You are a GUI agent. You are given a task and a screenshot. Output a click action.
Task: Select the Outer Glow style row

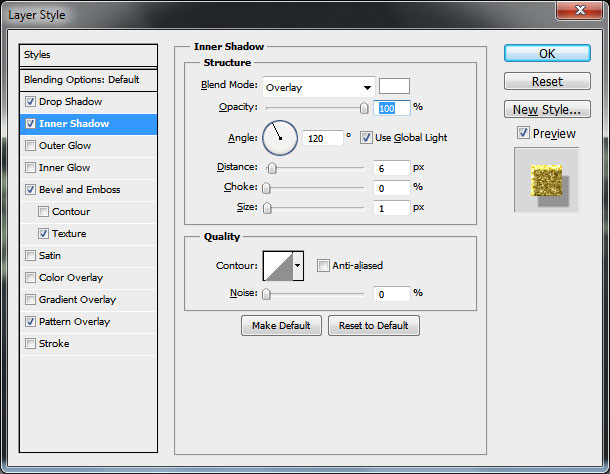88,146
